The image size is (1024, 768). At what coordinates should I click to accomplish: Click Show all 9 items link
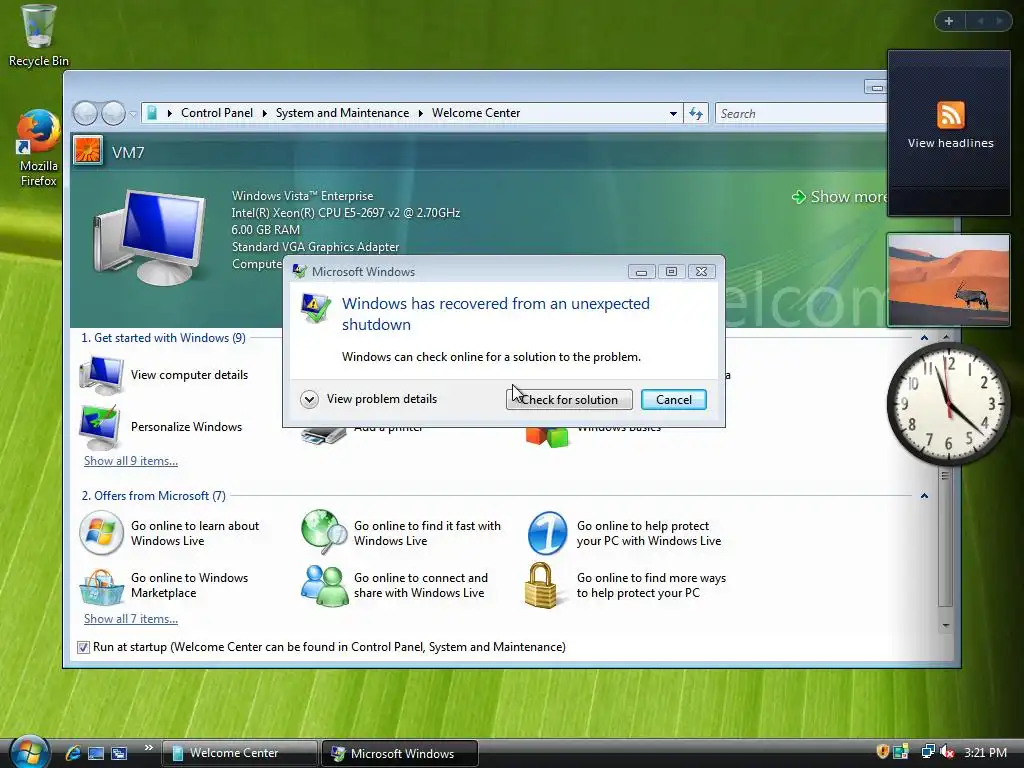(131, 460)
